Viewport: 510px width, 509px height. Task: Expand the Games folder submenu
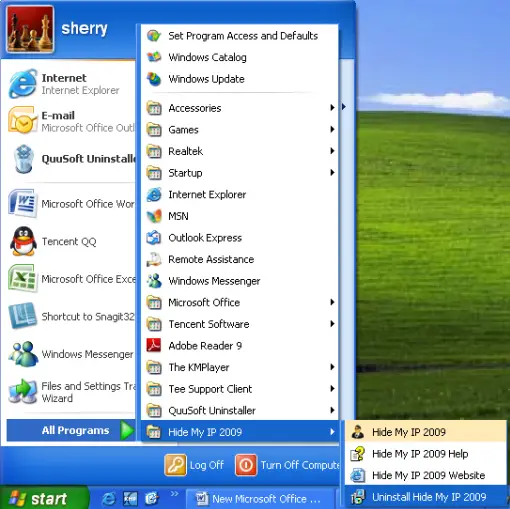click(240, 130)
